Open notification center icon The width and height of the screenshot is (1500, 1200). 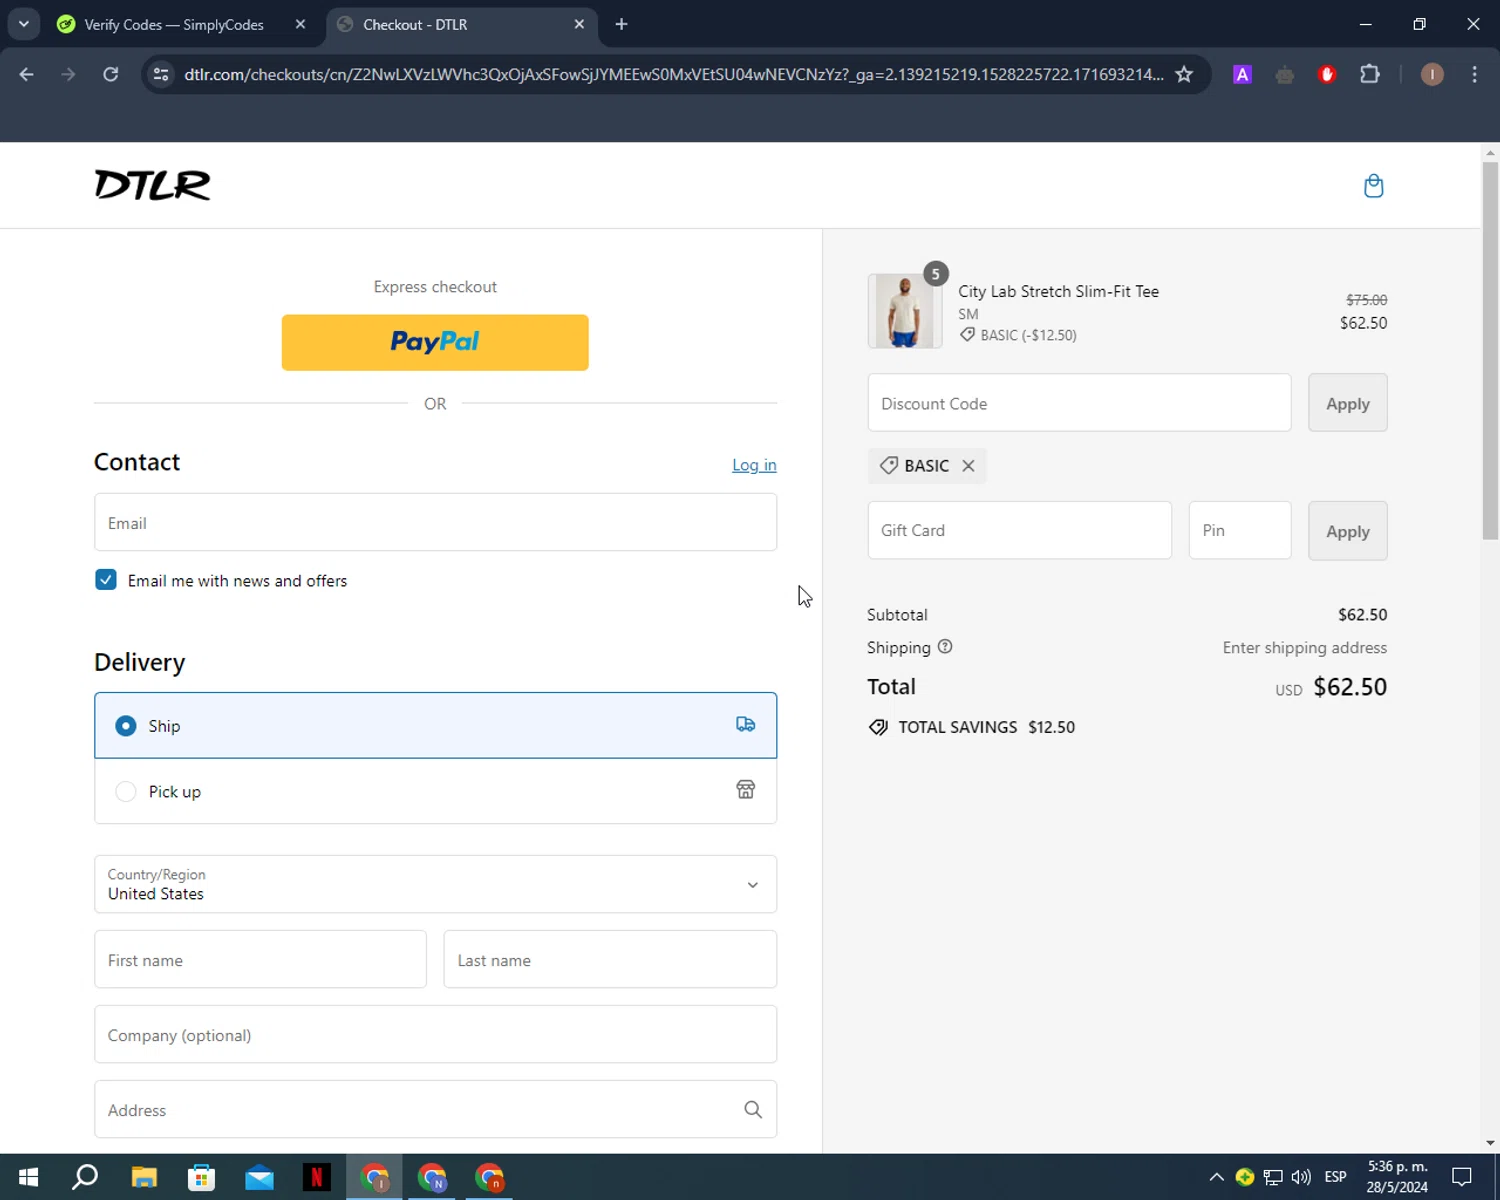tap(1462, 1177)
